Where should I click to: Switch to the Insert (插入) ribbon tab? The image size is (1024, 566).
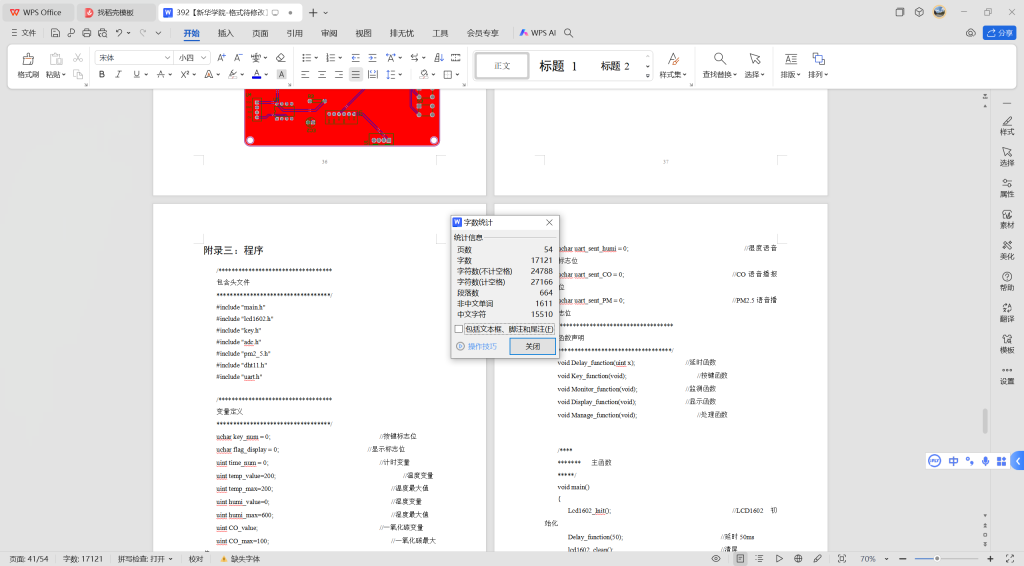[226, 33]
